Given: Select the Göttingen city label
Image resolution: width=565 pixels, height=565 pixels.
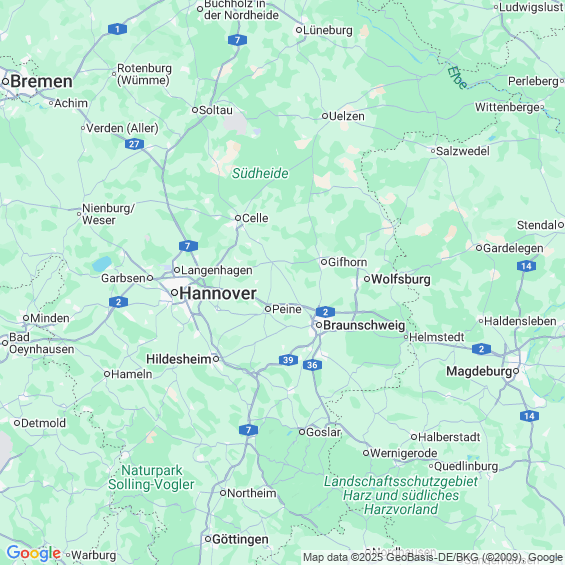Looking at the screenshot, I should coord(240,539).
